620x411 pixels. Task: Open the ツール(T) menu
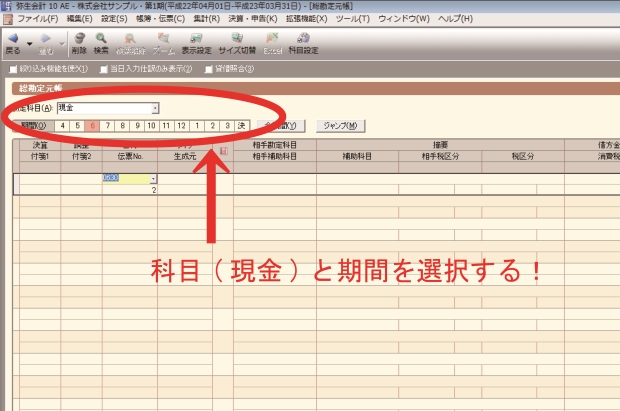click(353, 19)
